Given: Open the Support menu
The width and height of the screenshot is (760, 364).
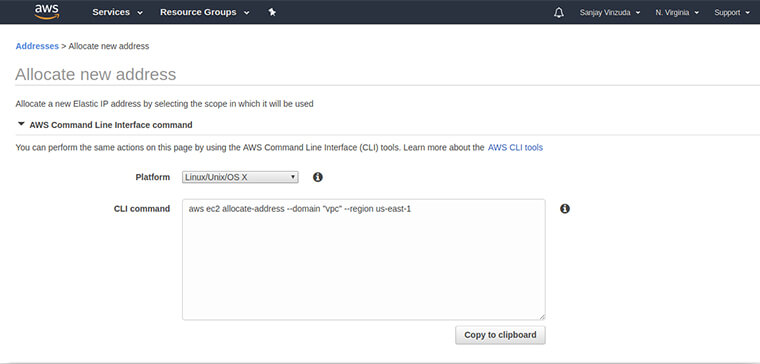Looking at the screenshot, I should (732, 13).
